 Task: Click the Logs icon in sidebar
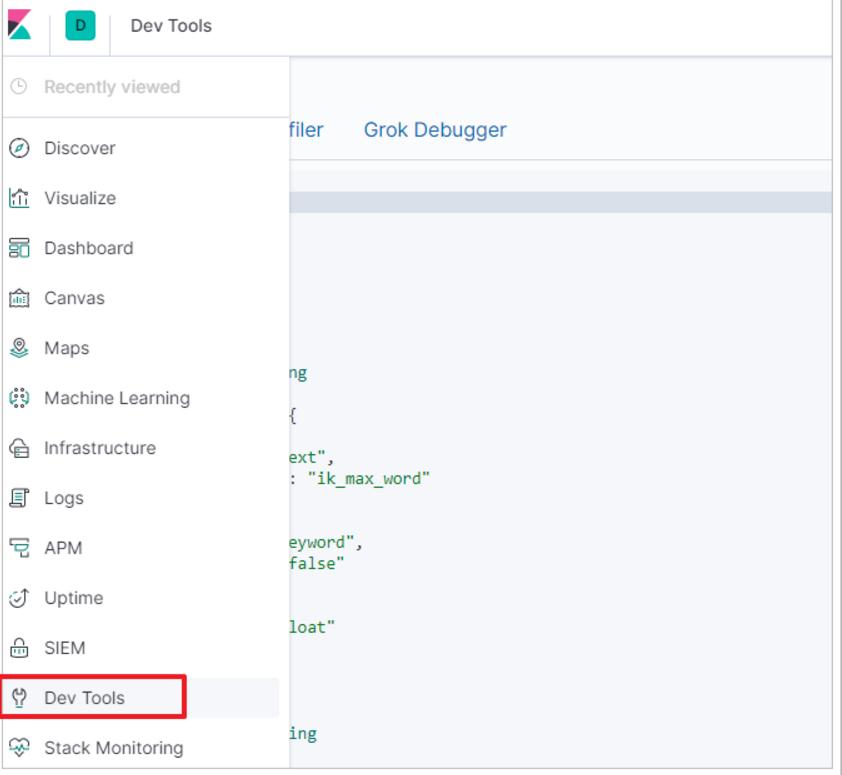19,498
